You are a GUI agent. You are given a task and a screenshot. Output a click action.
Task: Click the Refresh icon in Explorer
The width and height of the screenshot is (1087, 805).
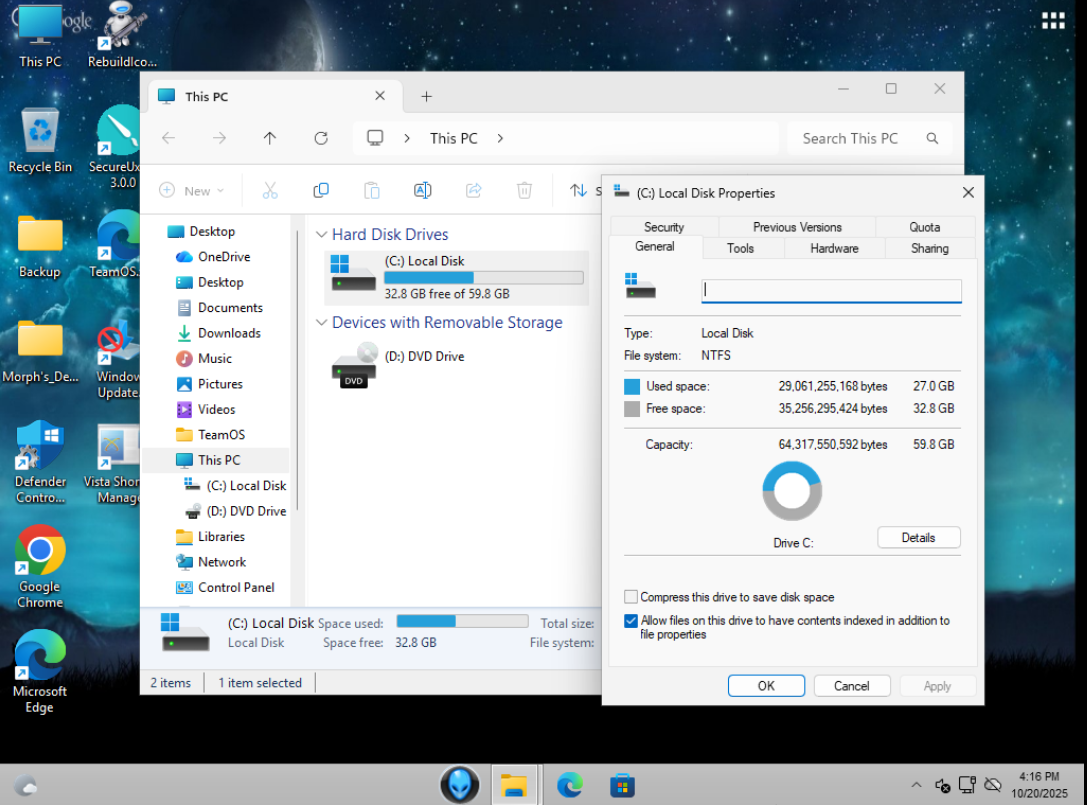click(321, 138)
